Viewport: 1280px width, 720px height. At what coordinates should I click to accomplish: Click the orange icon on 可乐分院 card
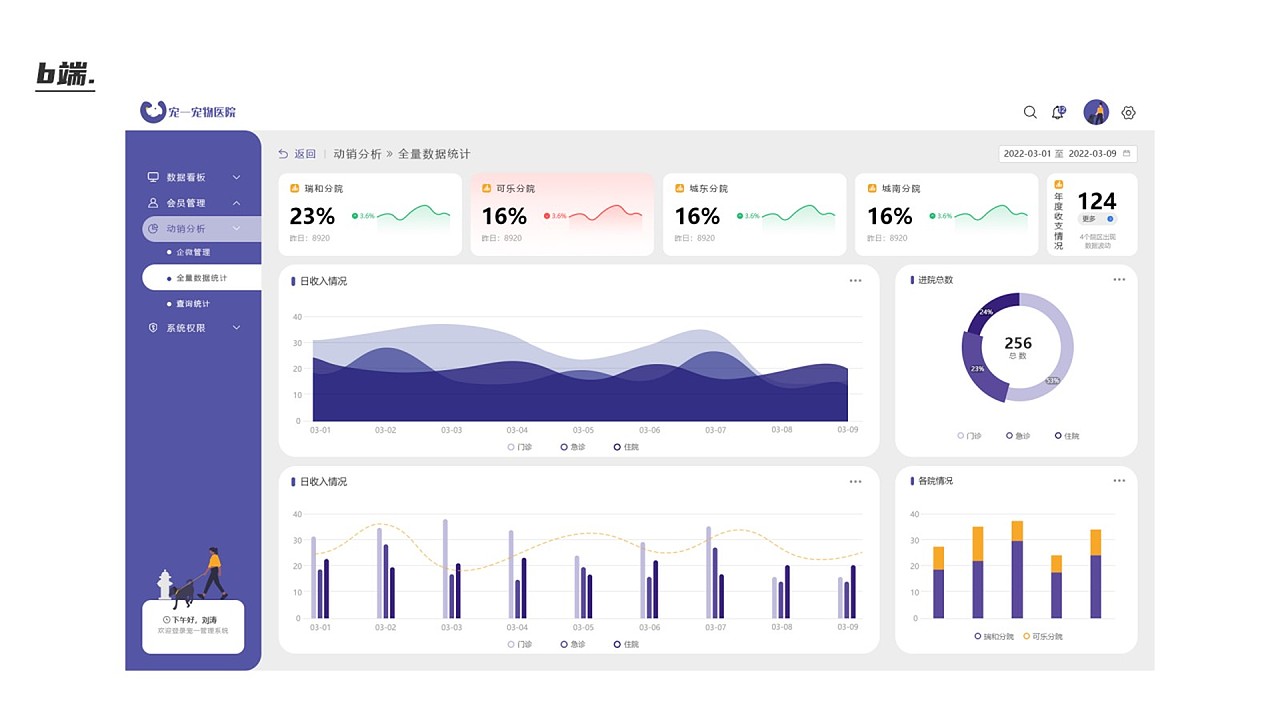pyautogui.click(x=486, y=188)
